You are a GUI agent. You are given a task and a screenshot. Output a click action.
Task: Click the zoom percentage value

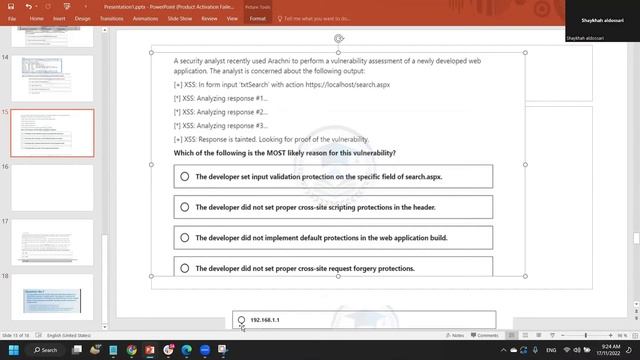pyautogui.click(x=622, y=335)
